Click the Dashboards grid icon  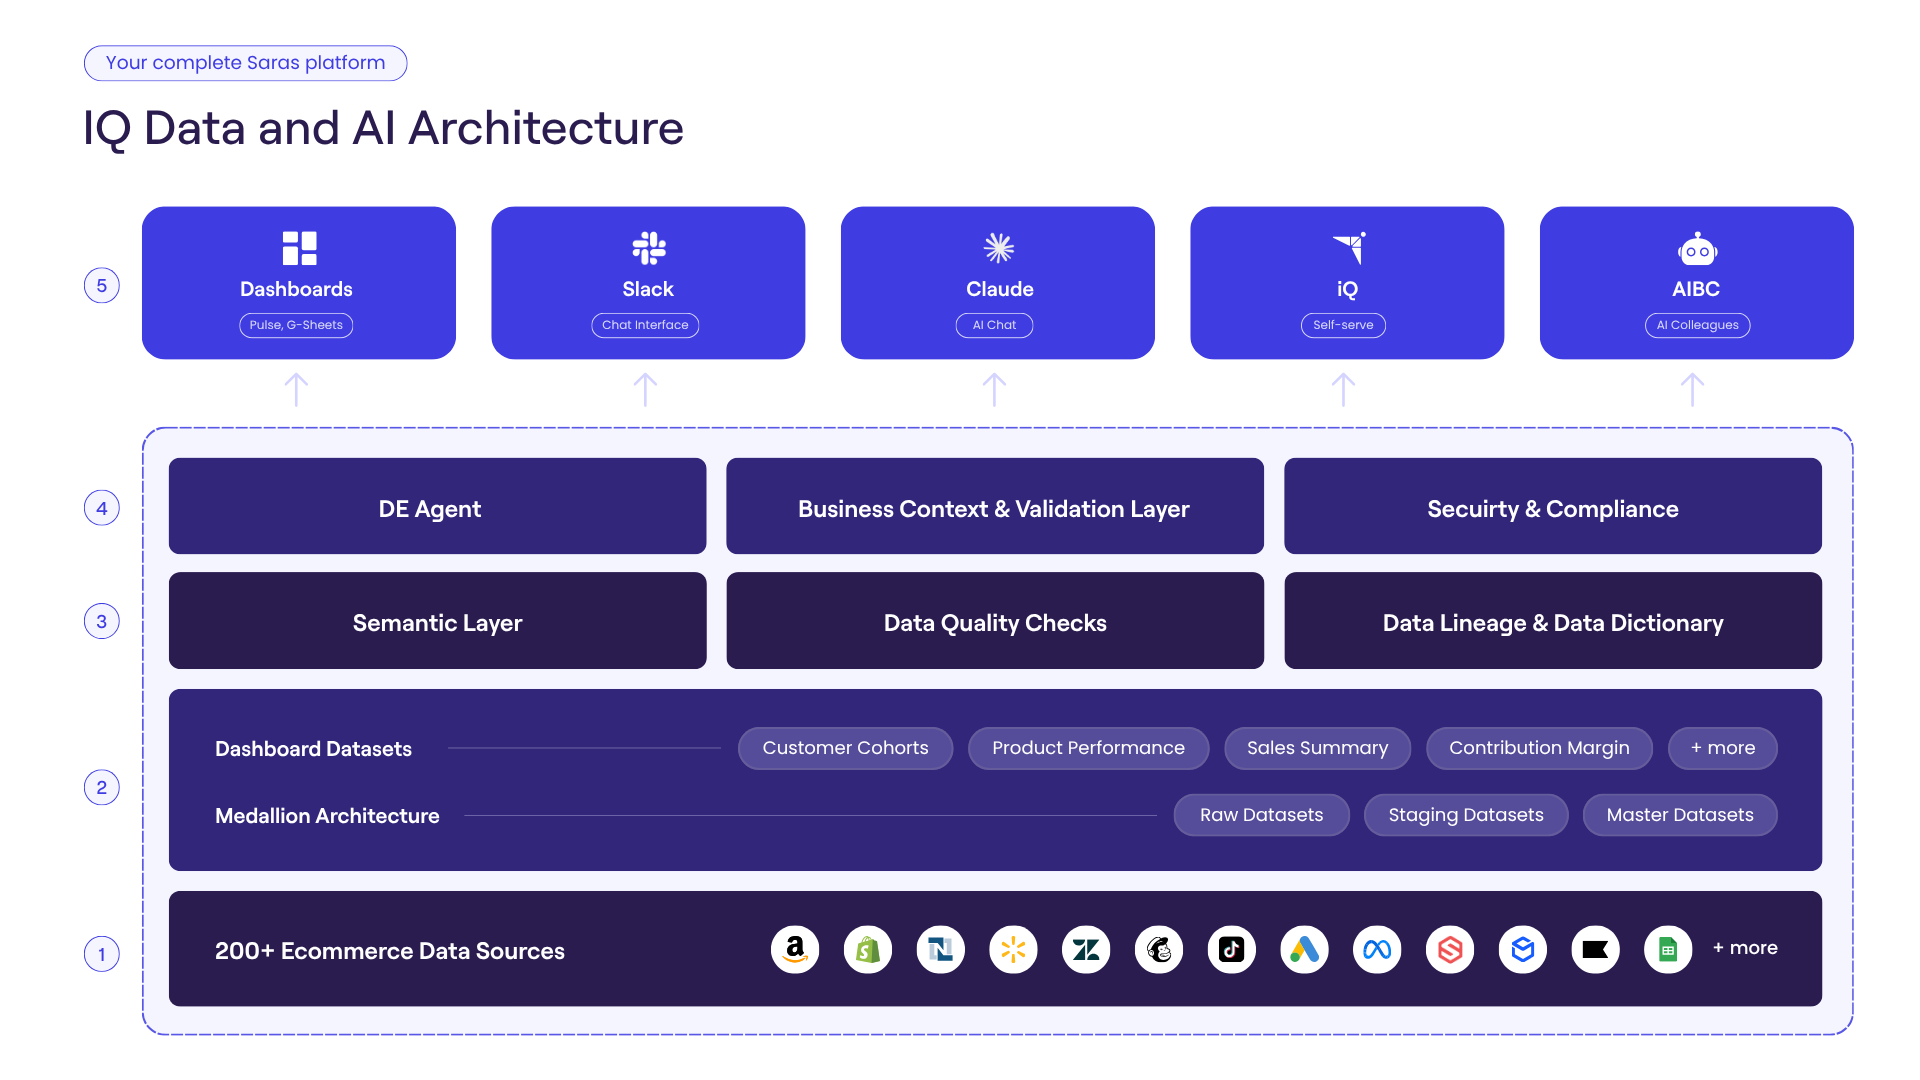coord(299,248)
